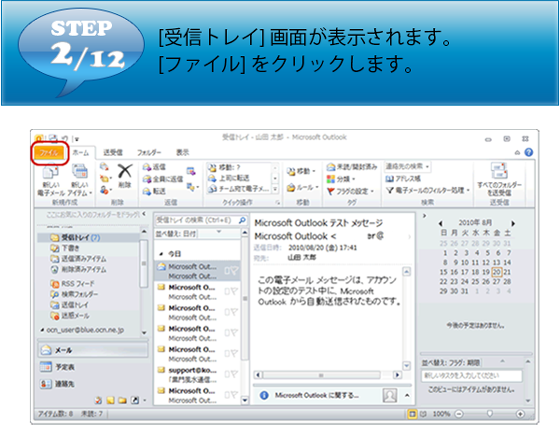Click the tasks icon in navigation pane
Viewport: 560px width, 425px height.
tap(99, 400)
